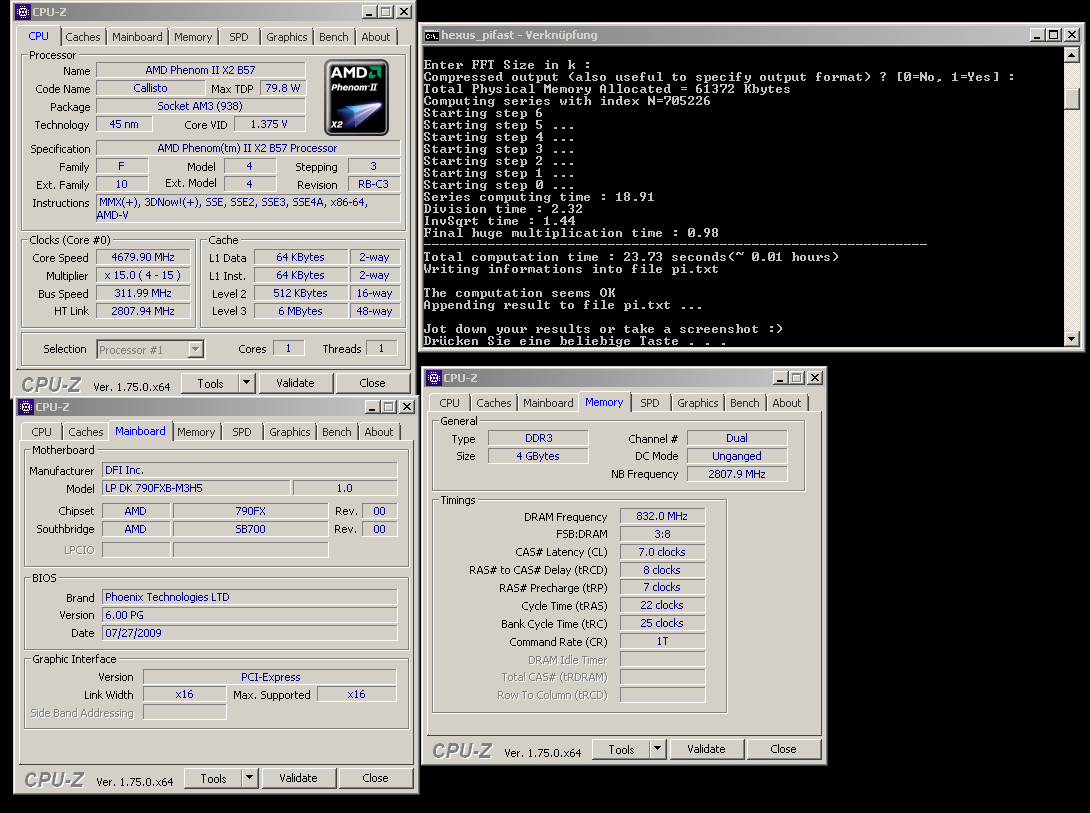The image size is (1090, 813).
Task: Maximize the hexus_pifast console window
Action: 1053,35
